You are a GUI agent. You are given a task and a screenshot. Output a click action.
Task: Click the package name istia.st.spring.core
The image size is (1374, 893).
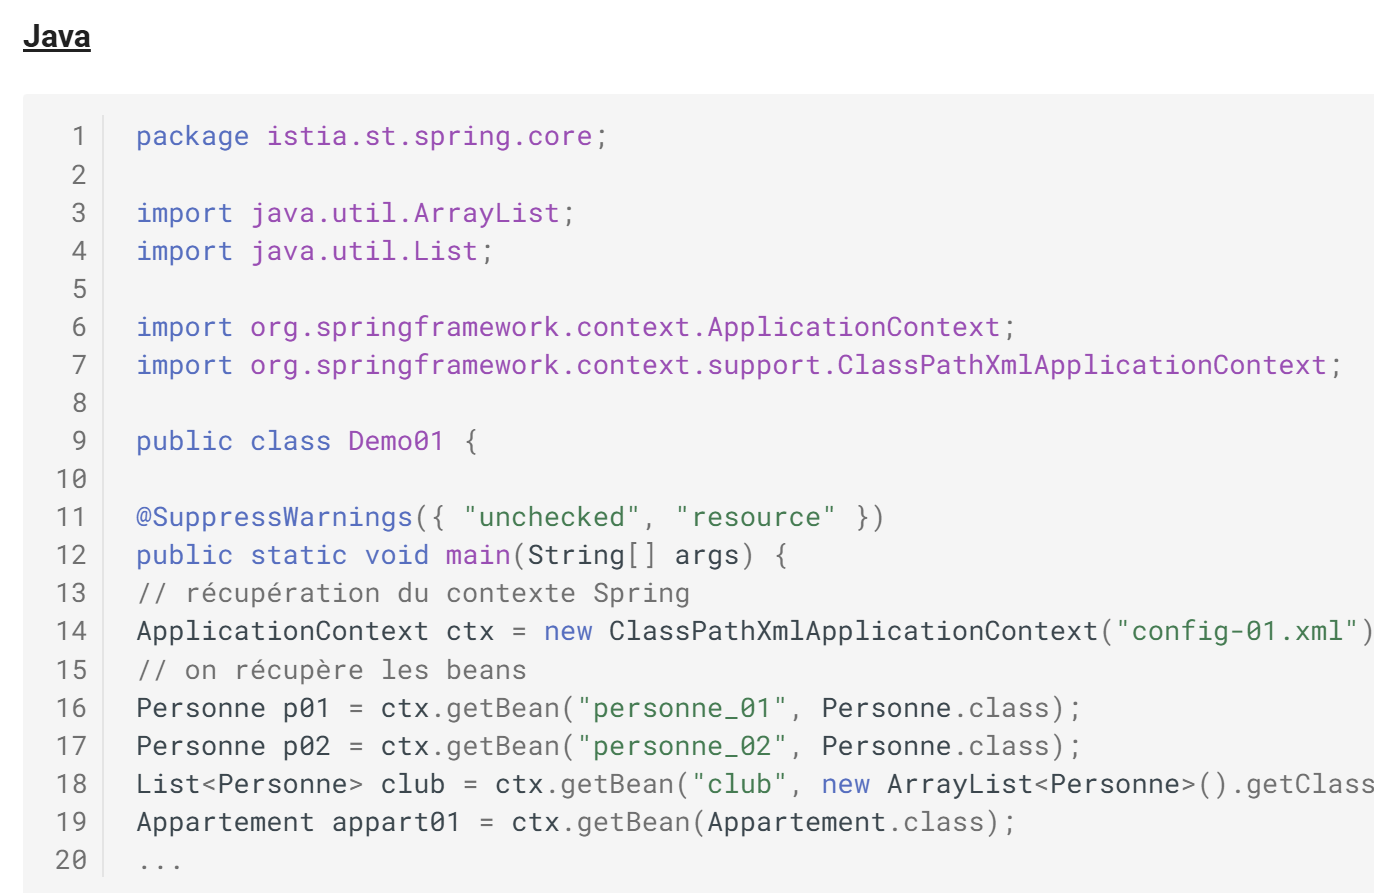pyautogui.click(x=429, y=136)
